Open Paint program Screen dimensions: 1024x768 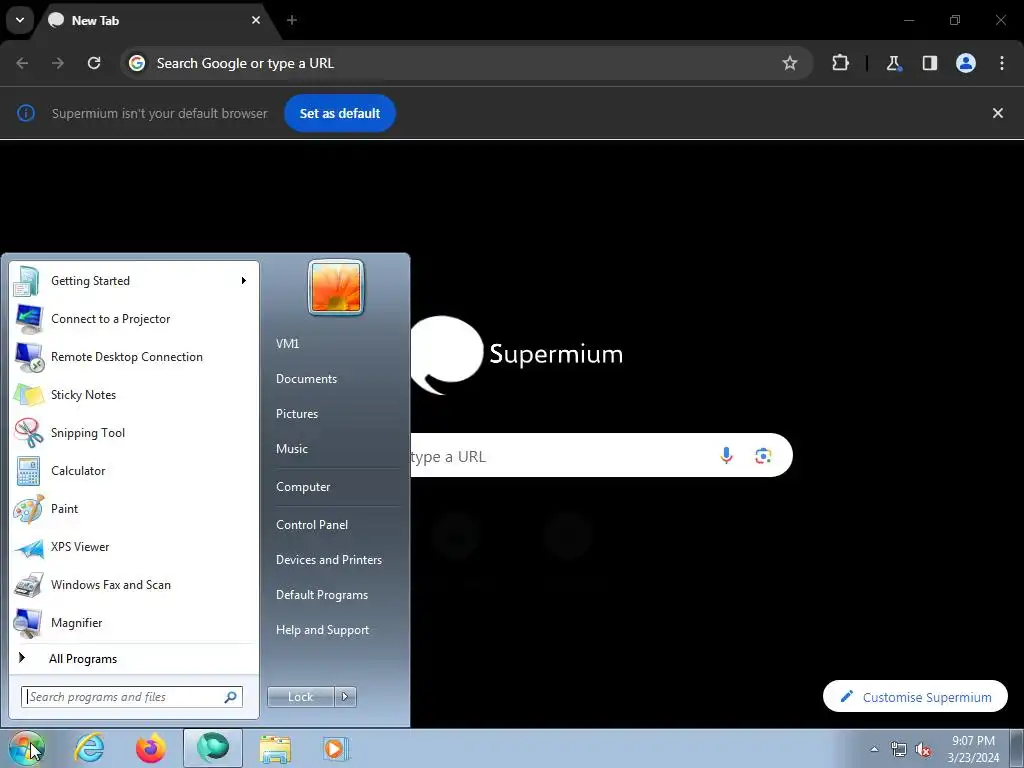coord(134,509)
